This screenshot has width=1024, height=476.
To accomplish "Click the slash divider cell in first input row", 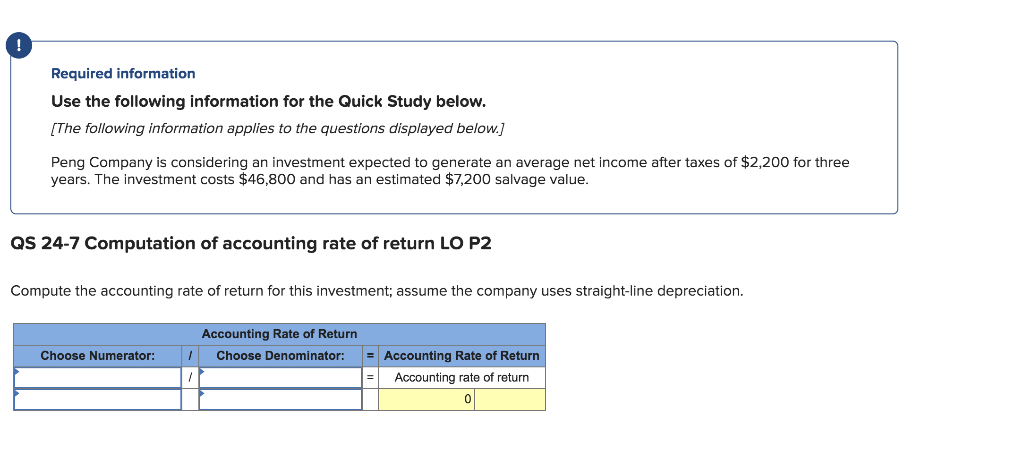I will coord(190,377).
